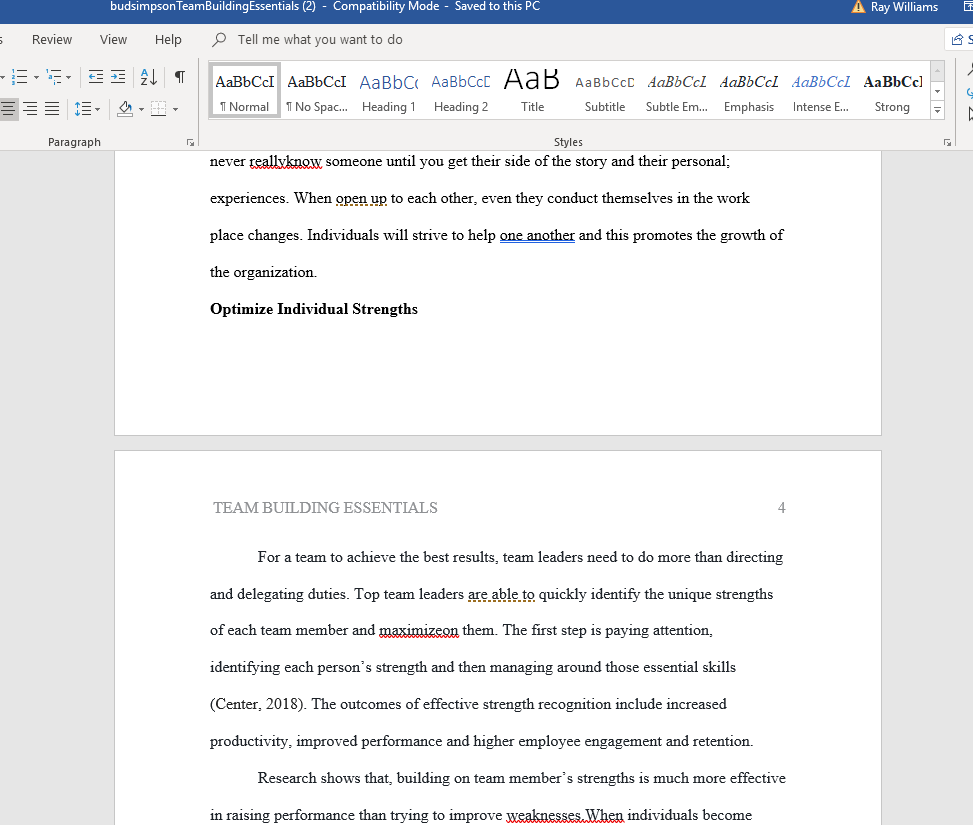The width and height of the screenshot is (973, 825).
Task: Click the page number 4 in header
Action: (782, 508)
